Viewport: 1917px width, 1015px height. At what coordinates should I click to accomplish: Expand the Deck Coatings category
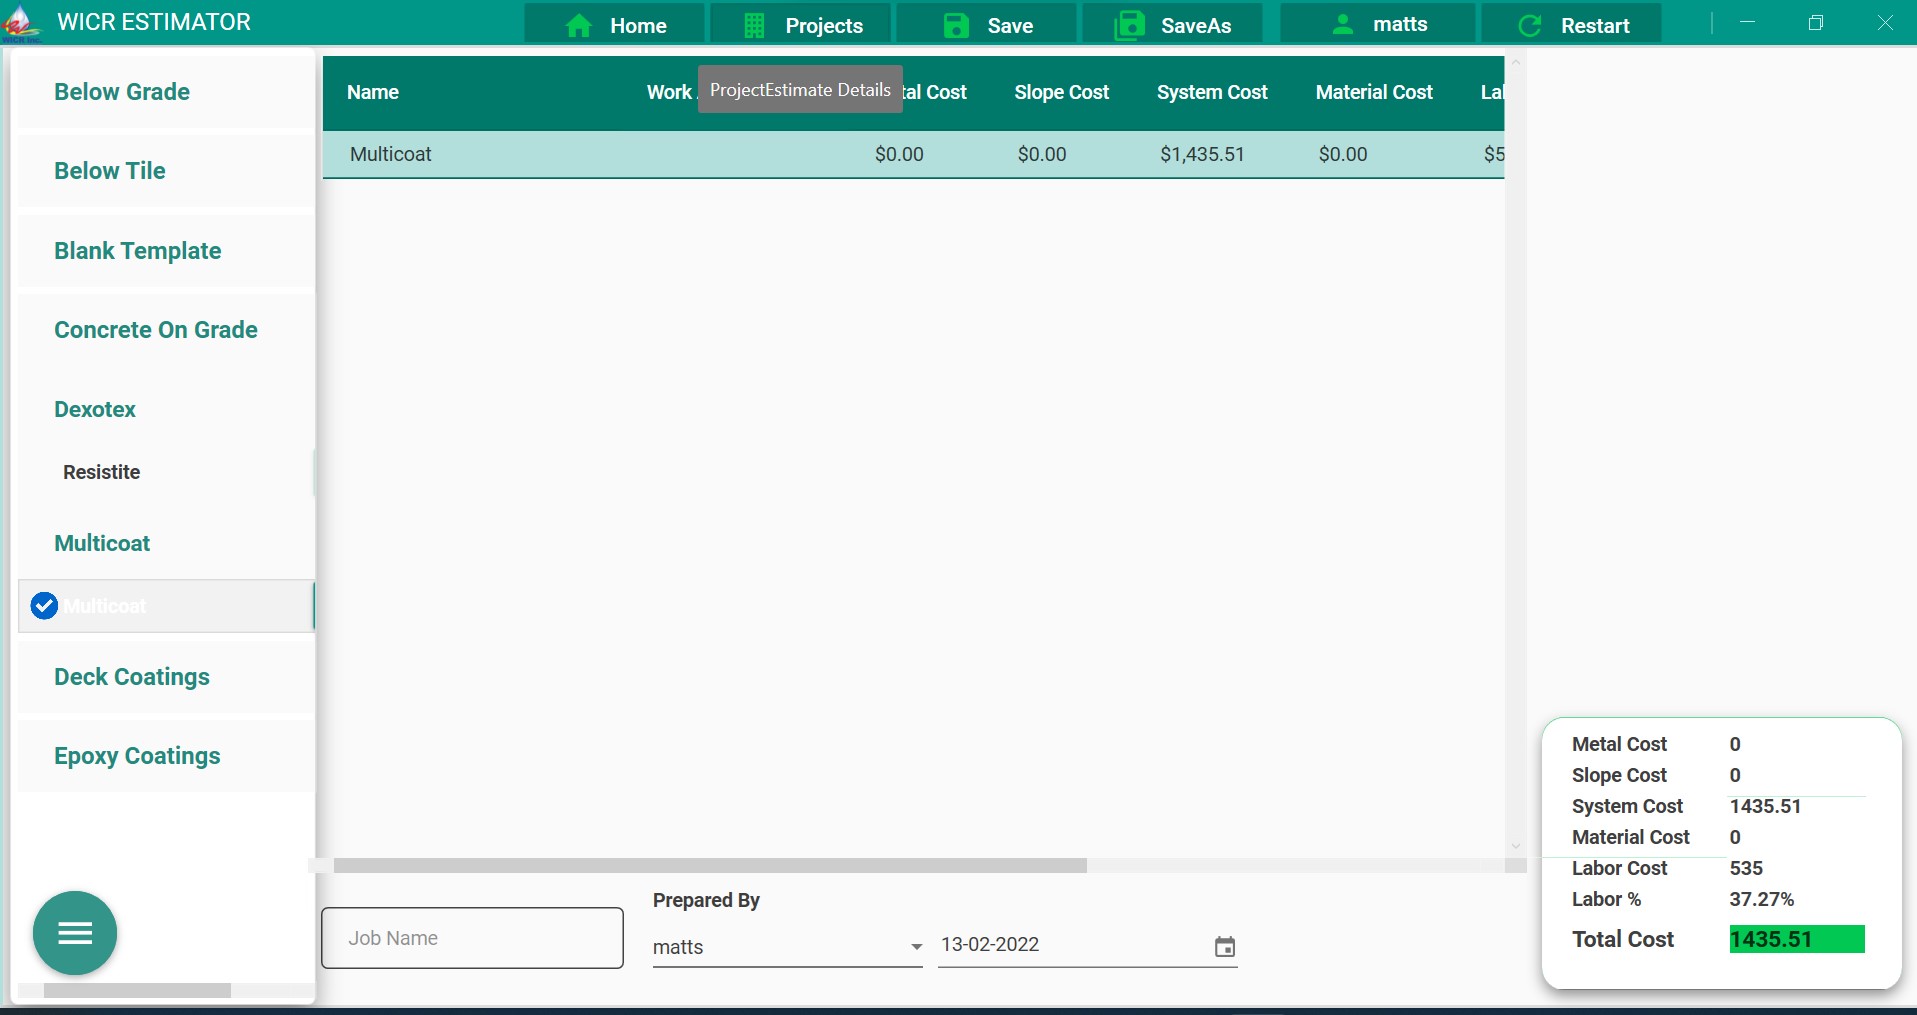166,677
